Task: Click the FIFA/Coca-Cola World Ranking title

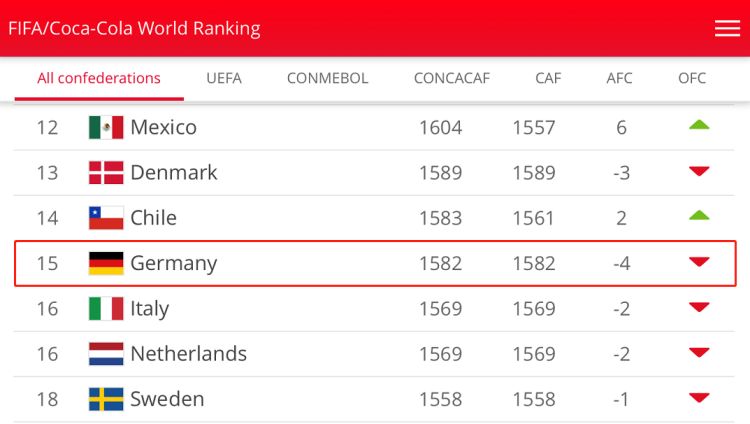Action: coord(134,28)
